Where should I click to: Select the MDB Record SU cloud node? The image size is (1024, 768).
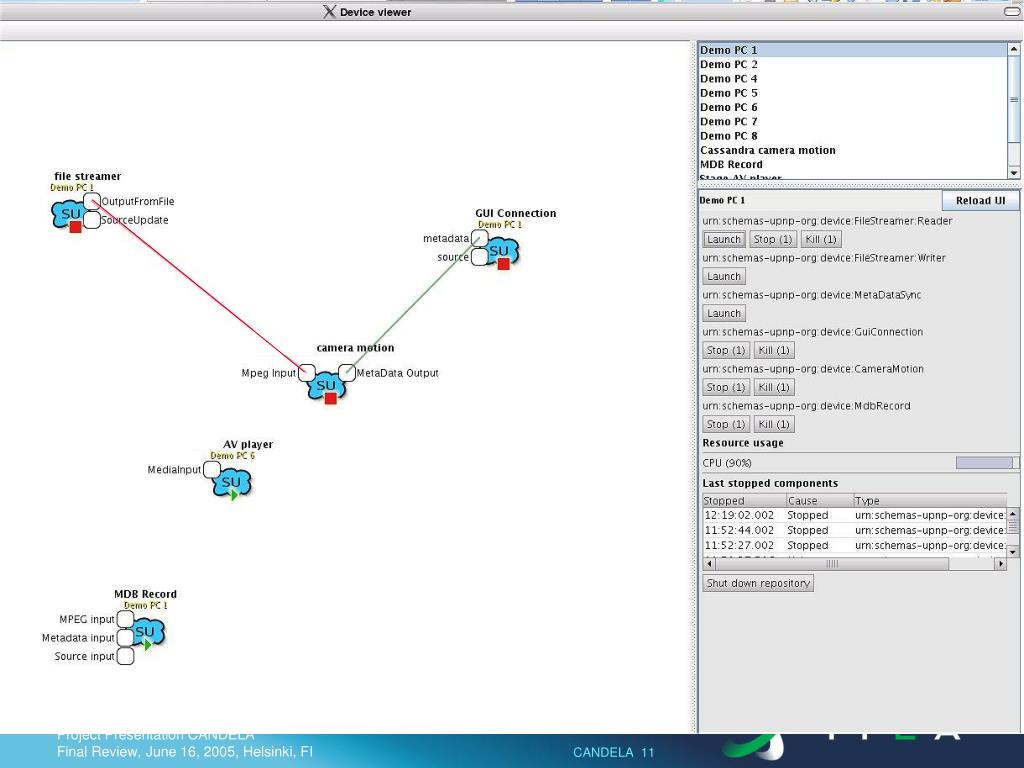[x=146, y=633]
